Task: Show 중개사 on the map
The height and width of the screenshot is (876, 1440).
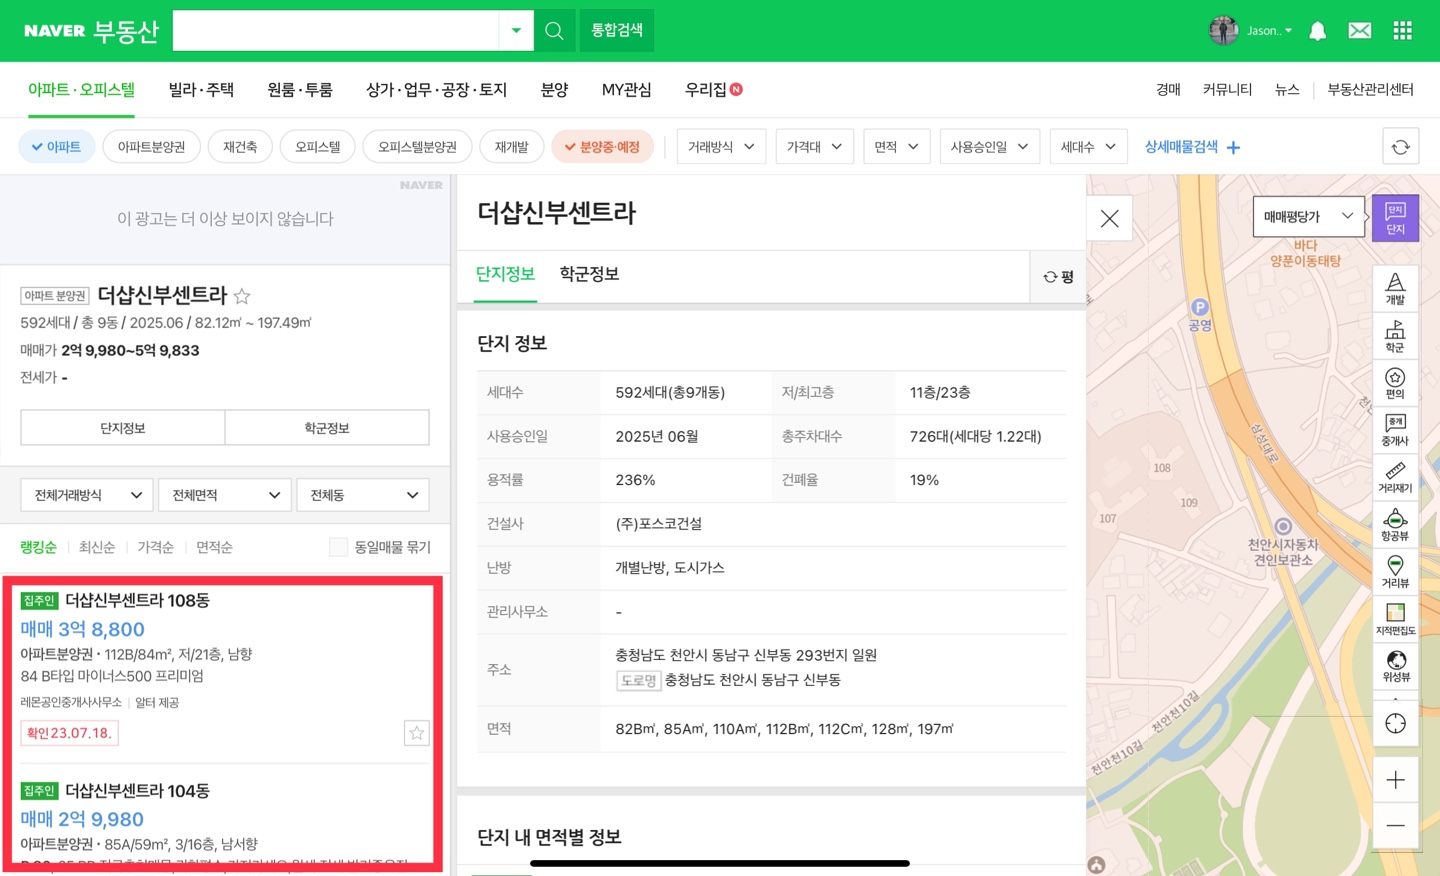Action: (x=1395, y=430)
